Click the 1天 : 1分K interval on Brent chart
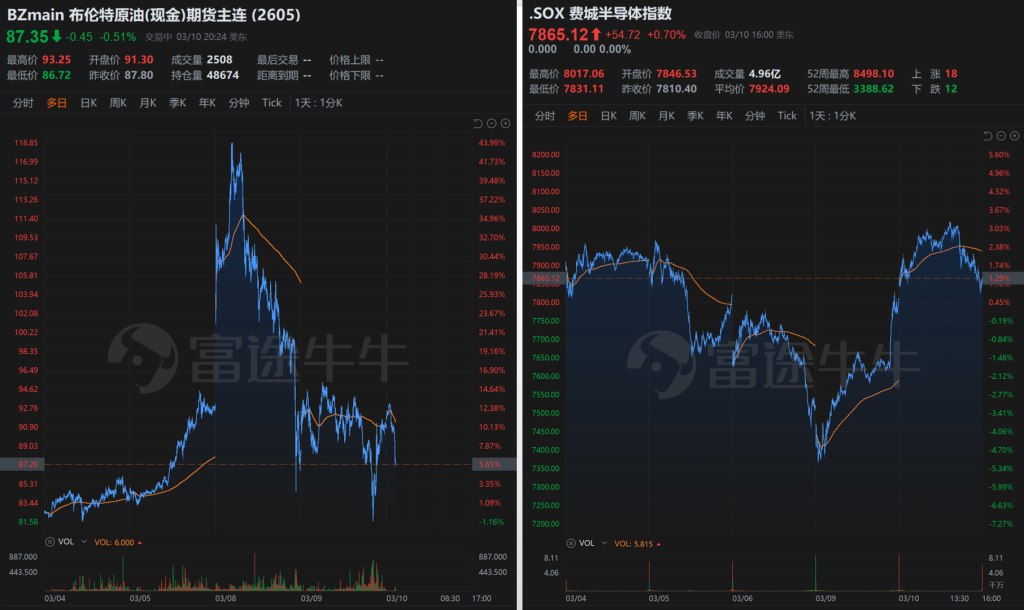The height and width of the screenshot is (610, 1024). pyautogui.click(x=320, y=102)
